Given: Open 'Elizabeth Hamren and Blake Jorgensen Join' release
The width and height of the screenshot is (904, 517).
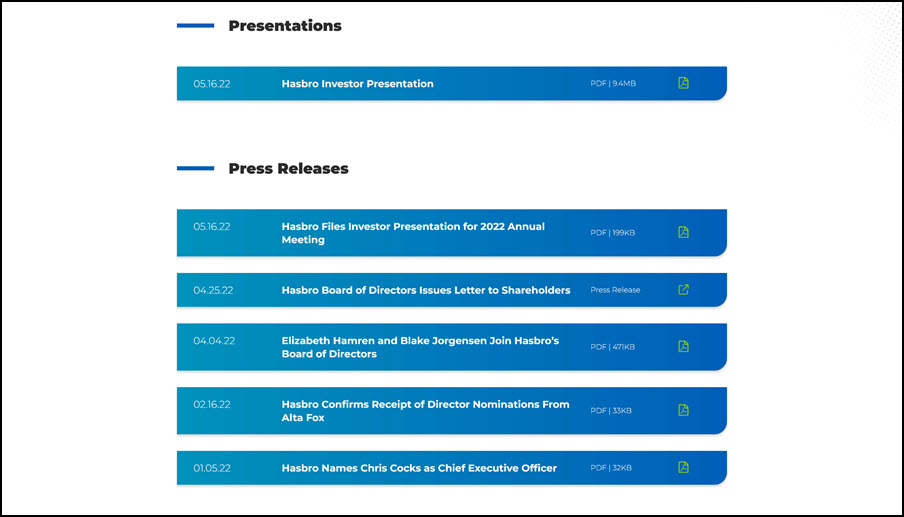Looking at the screenshot, I should pyautogui.click(x=420, y=347).
